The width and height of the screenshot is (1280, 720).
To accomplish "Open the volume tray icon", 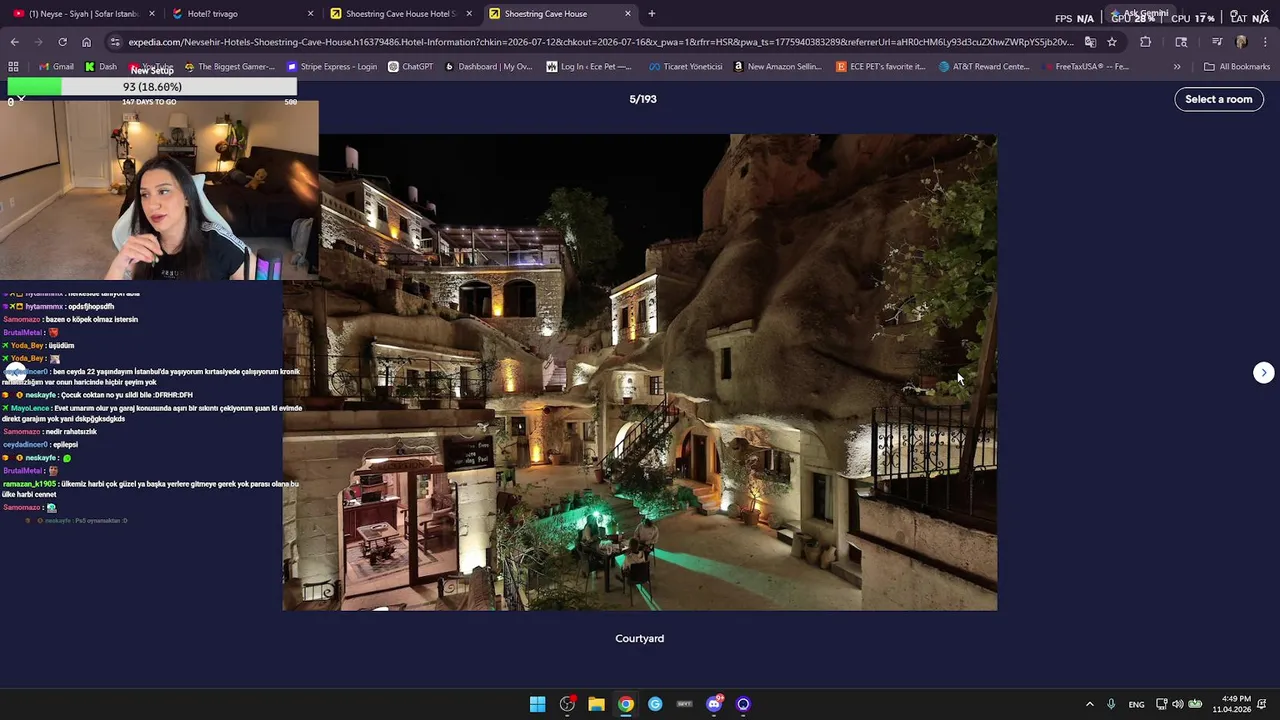I will 1177,704.
